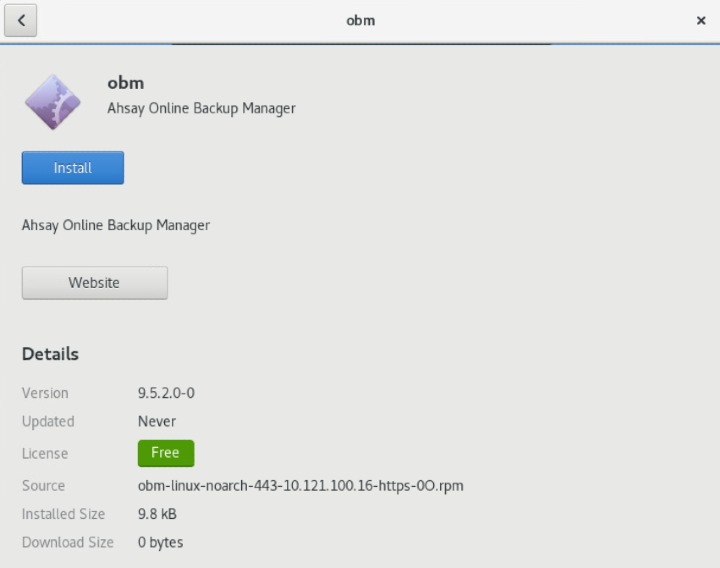Go back using the left arrow button

point(21,20)
